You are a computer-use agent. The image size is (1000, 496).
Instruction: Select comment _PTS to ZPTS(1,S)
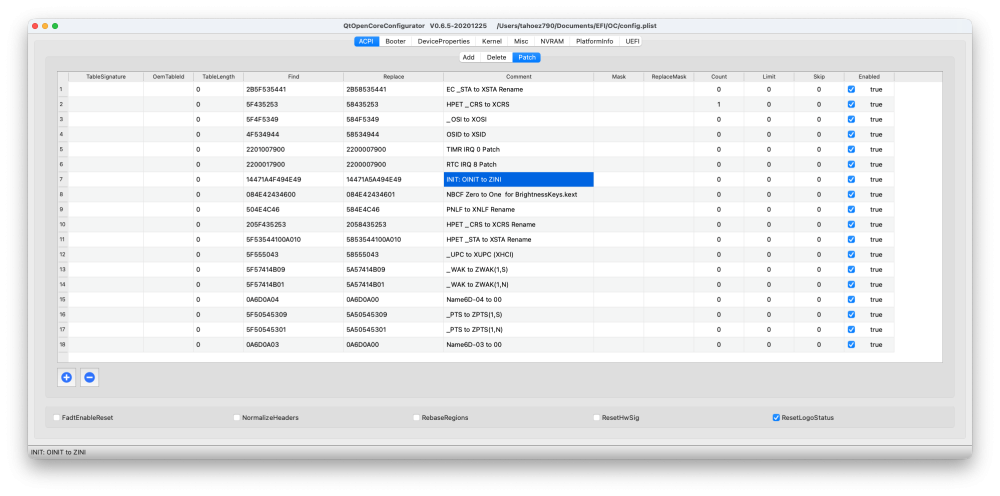point(518,314)
